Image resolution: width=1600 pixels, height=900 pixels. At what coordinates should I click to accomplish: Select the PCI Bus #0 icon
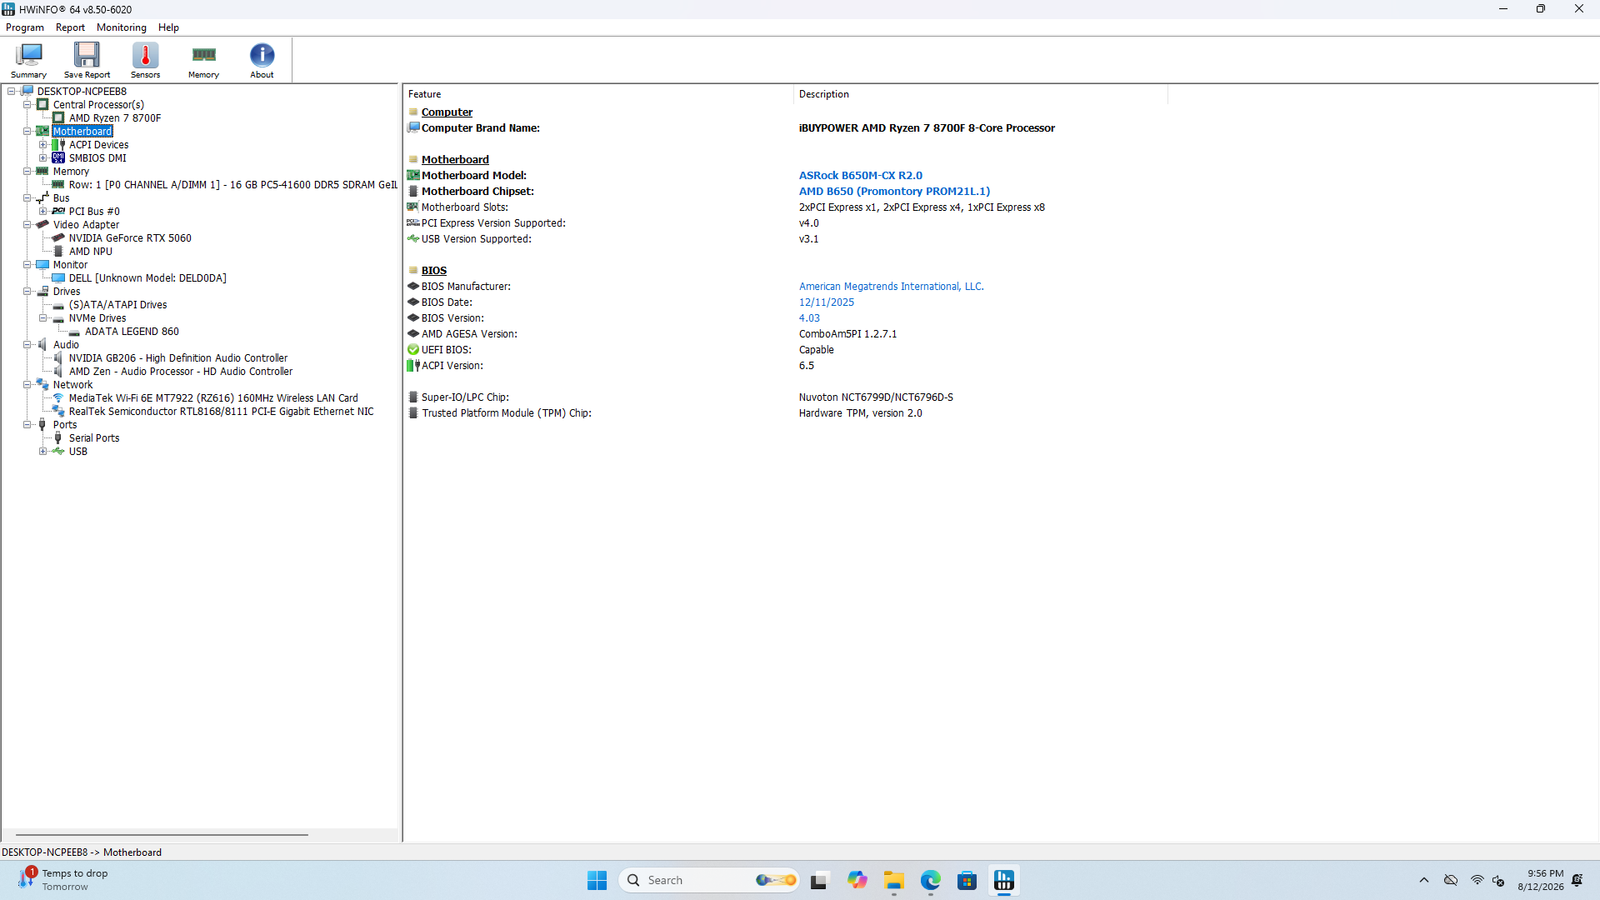point(58,211)
